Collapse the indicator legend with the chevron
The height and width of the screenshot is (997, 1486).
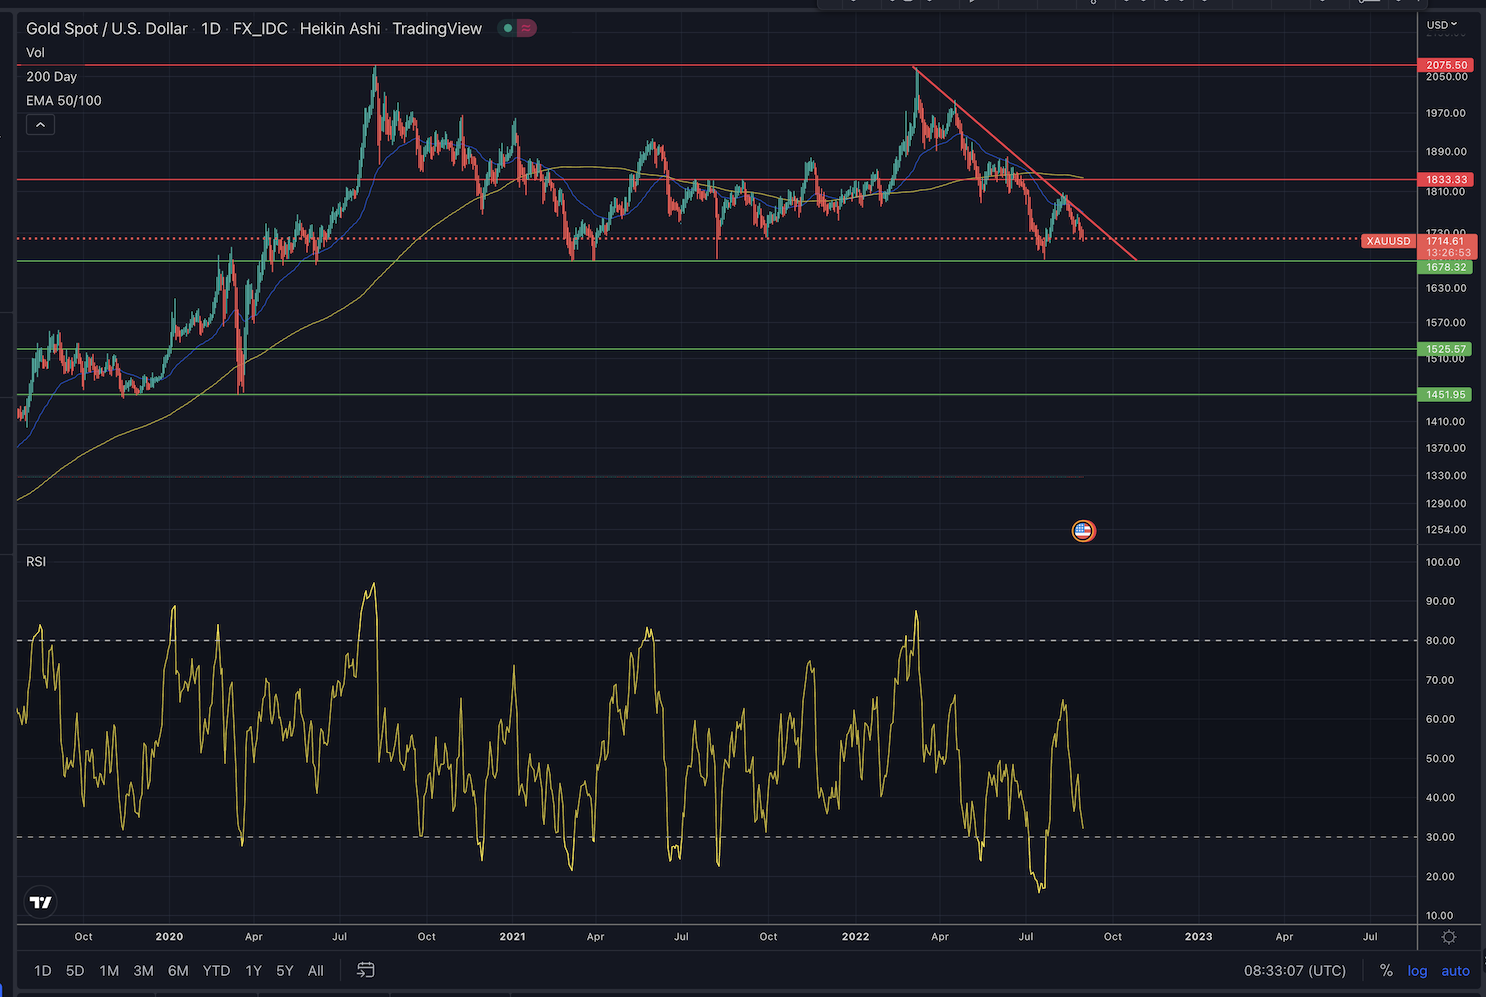click(40, 125)
